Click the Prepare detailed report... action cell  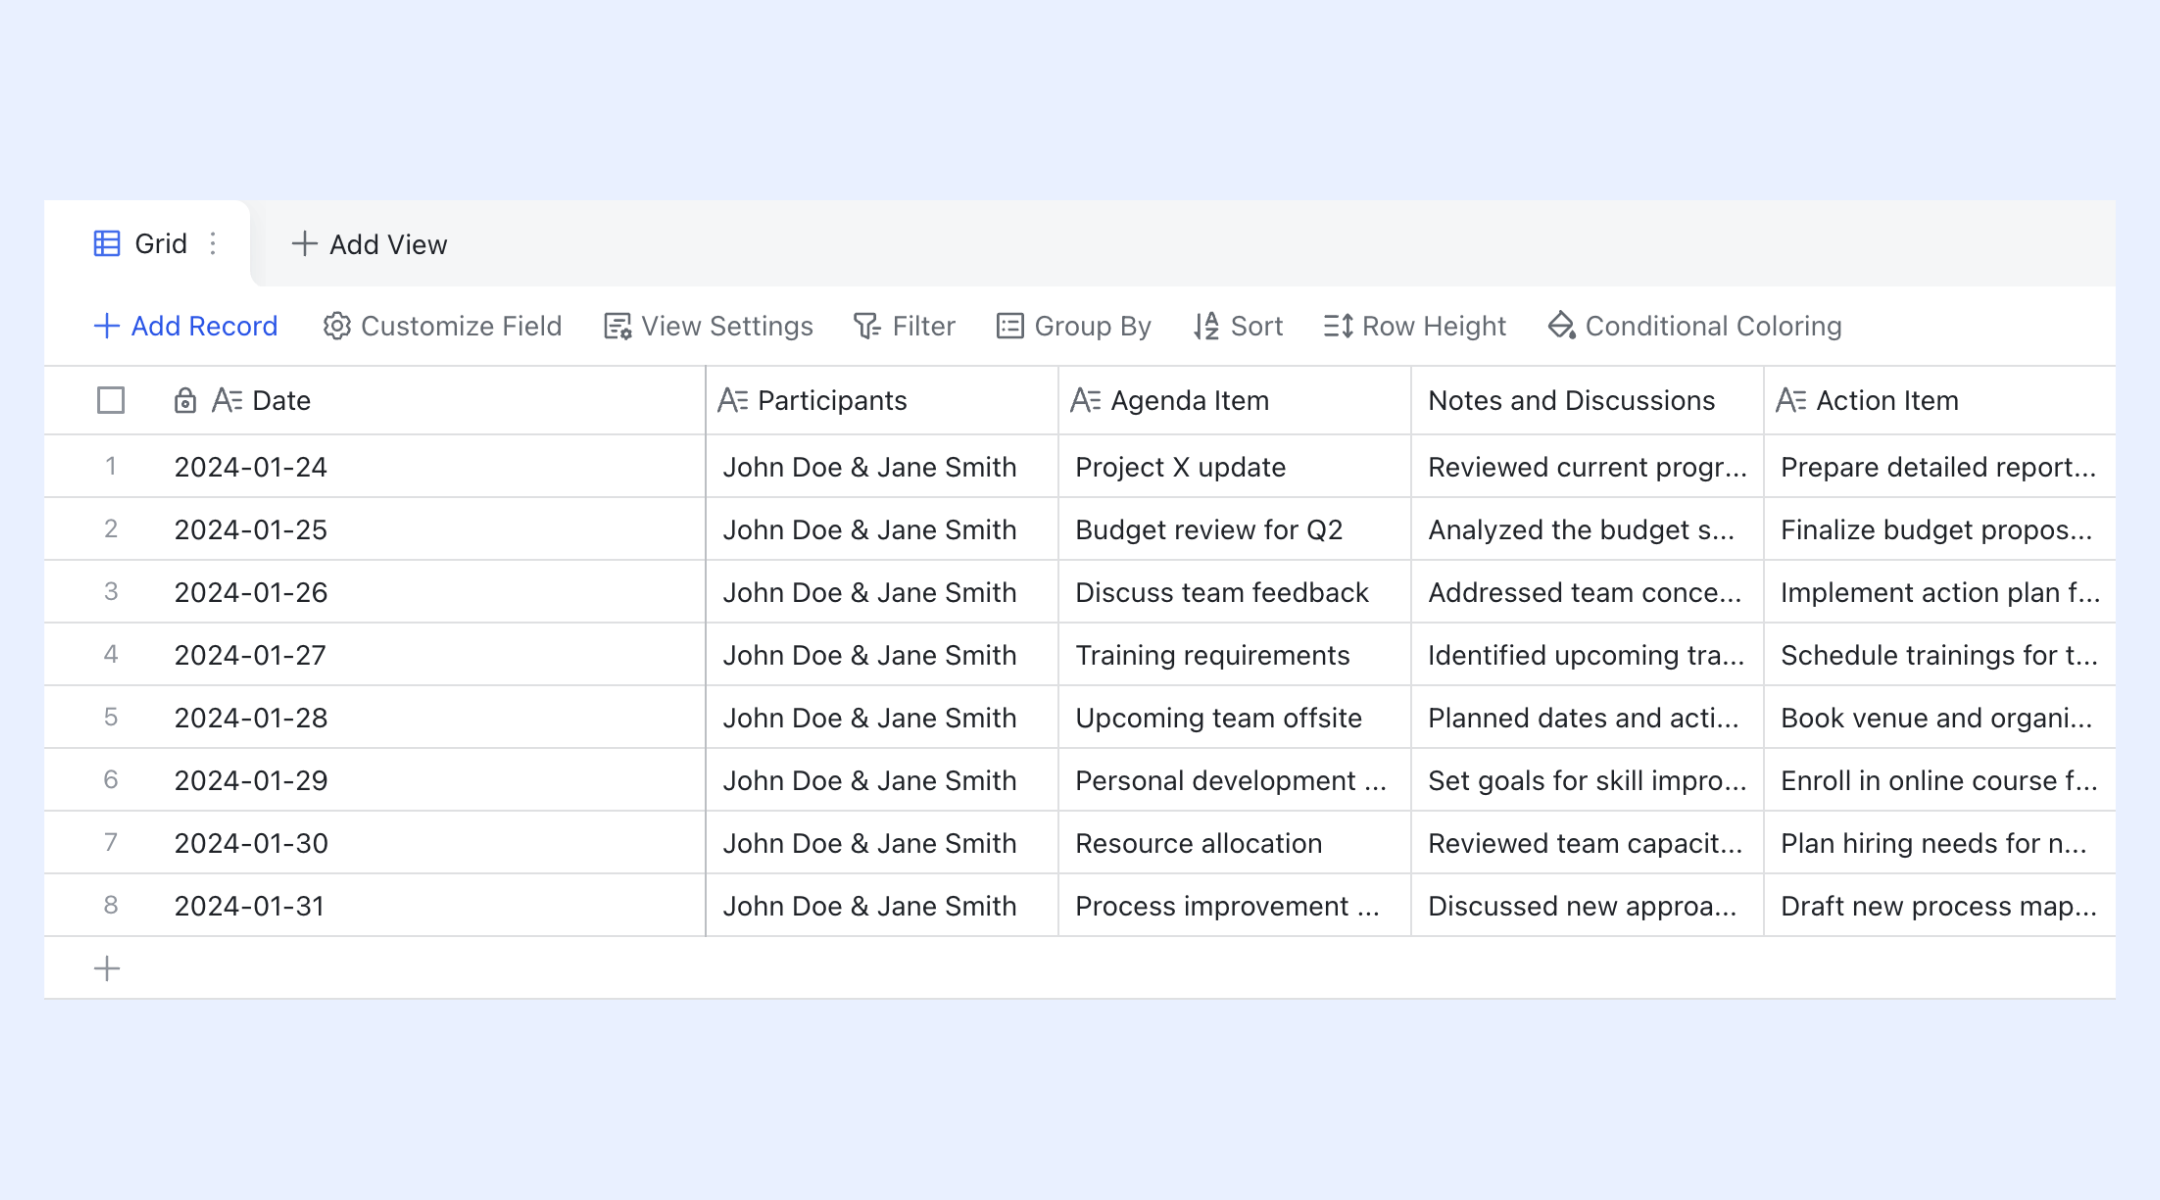click(1940, 467)
